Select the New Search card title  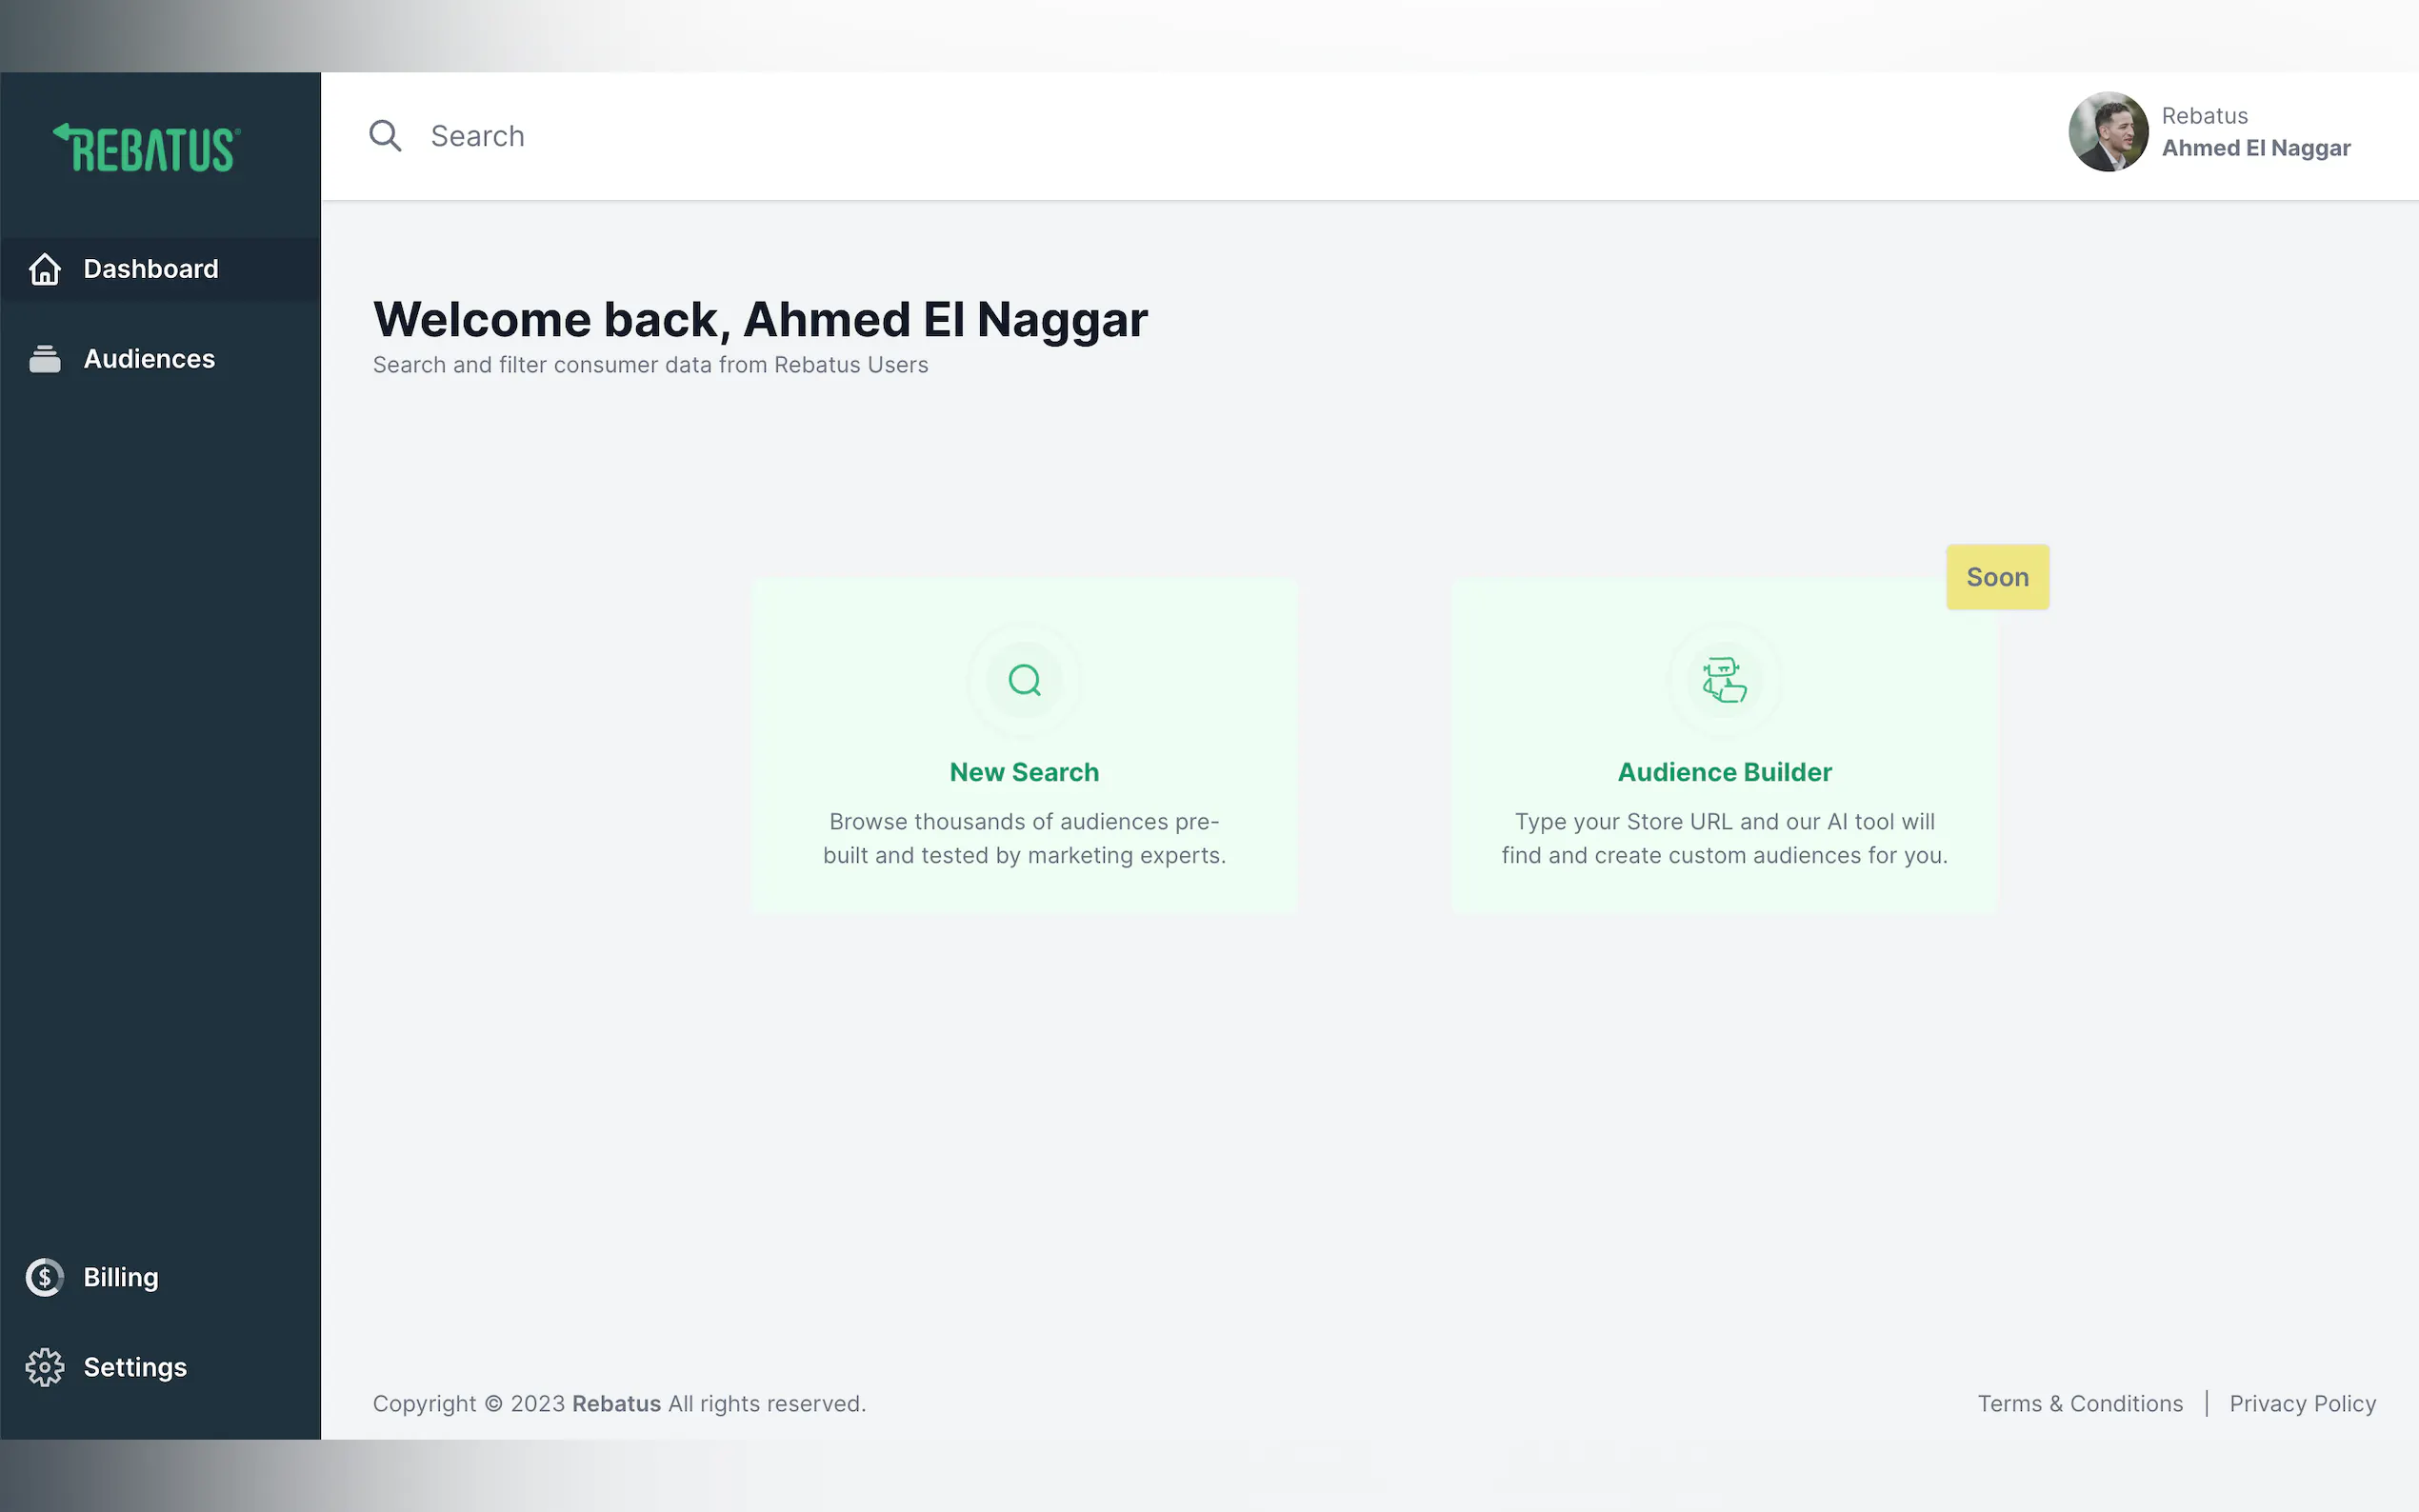click(x=1024, y=772)
